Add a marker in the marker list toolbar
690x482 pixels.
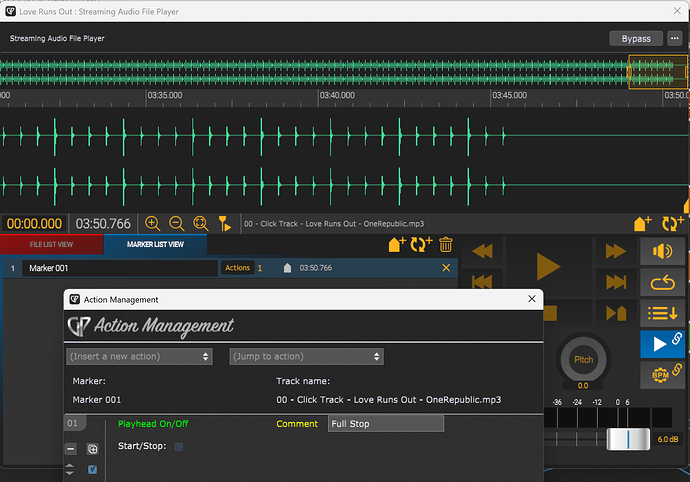tap(396, 244)
